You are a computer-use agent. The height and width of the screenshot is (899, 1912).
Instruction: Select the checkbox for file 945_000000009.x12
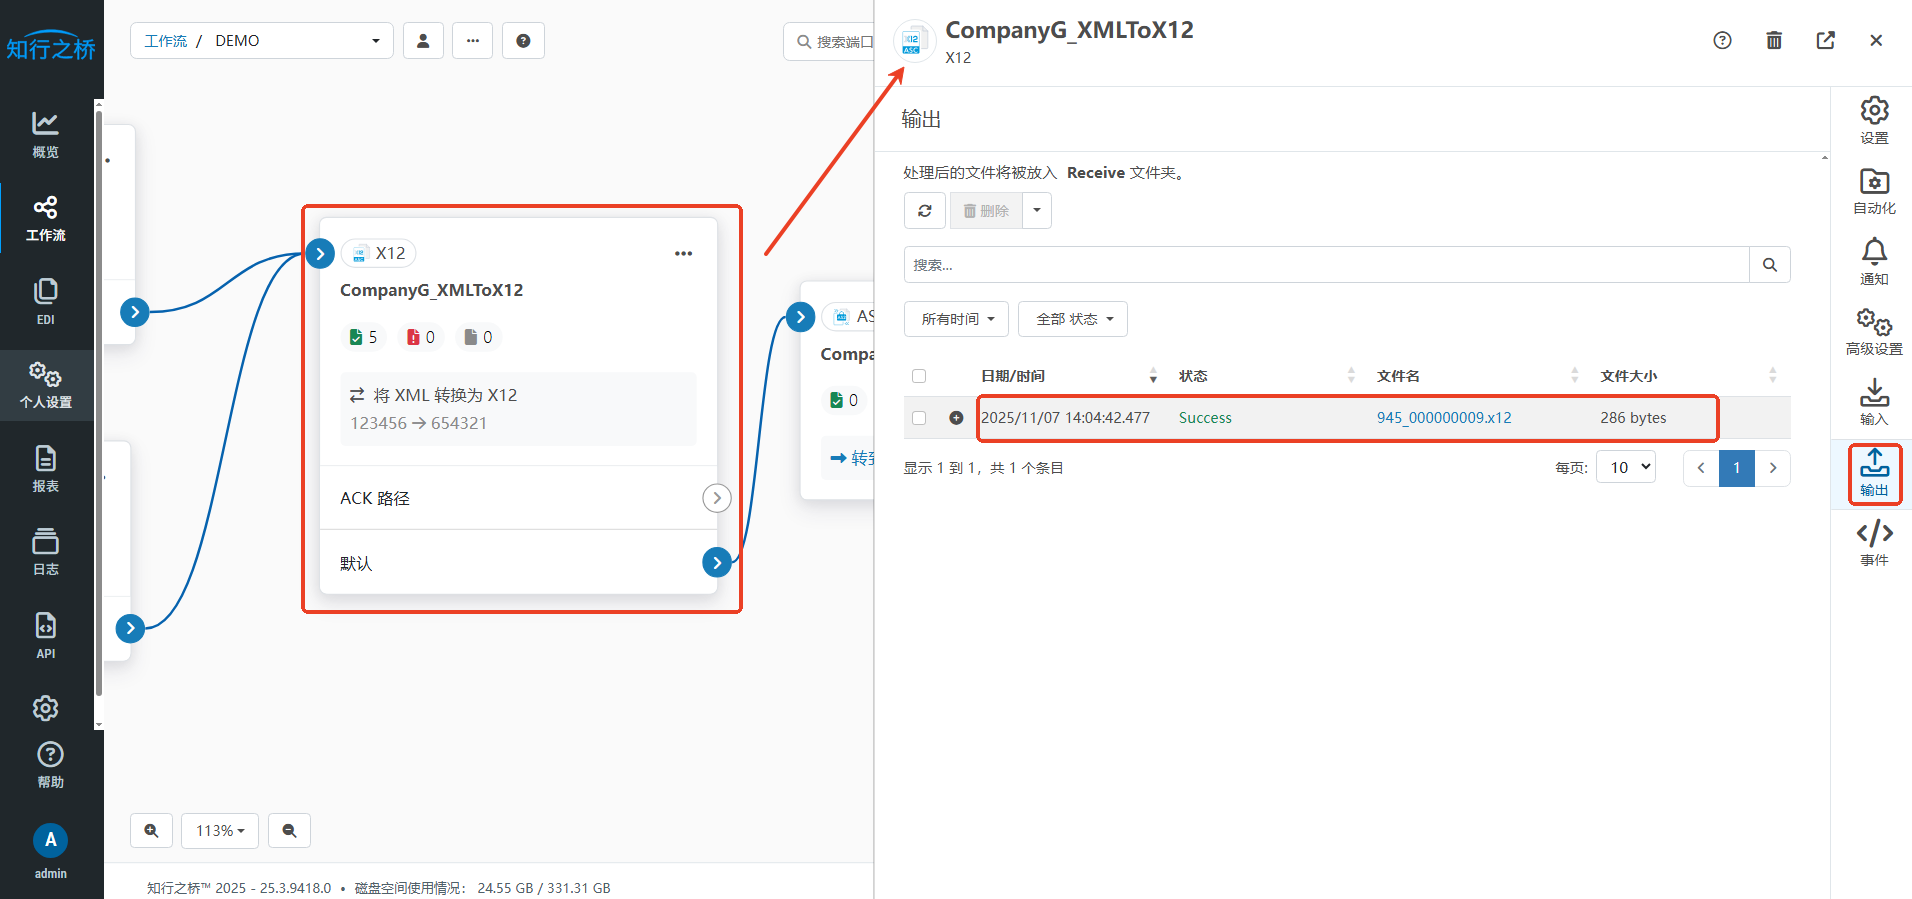tap(919, 418)
